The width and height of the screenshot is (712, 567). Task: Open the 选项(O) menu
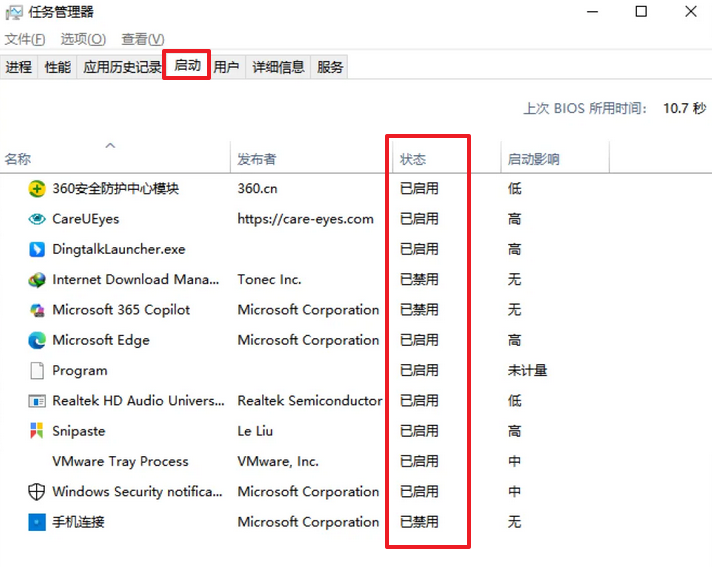coord(83,39)
